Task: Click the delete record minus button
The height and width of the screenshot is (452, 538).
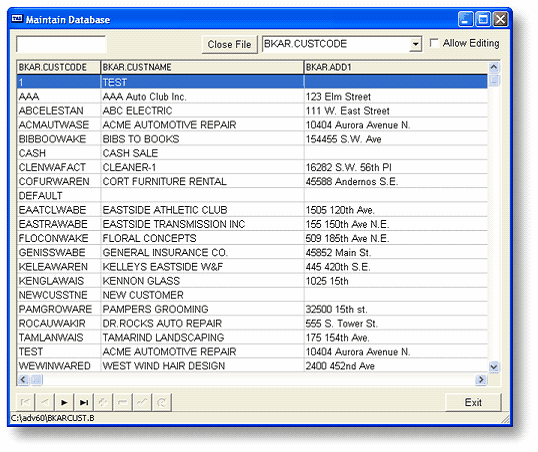Action: [x=122, y=402]
